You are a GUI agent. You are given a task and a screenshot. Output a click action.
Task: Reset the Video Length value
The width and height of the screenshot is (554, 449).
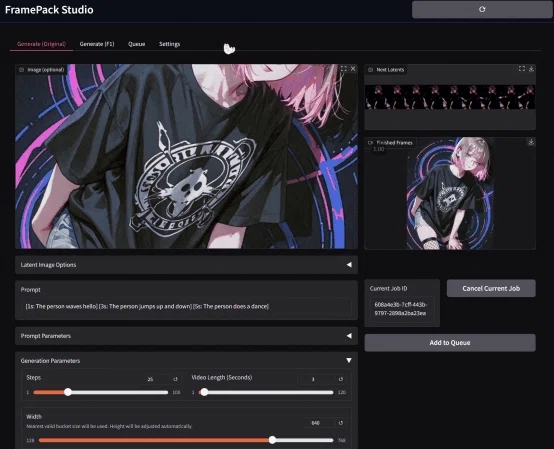(341, 379)
